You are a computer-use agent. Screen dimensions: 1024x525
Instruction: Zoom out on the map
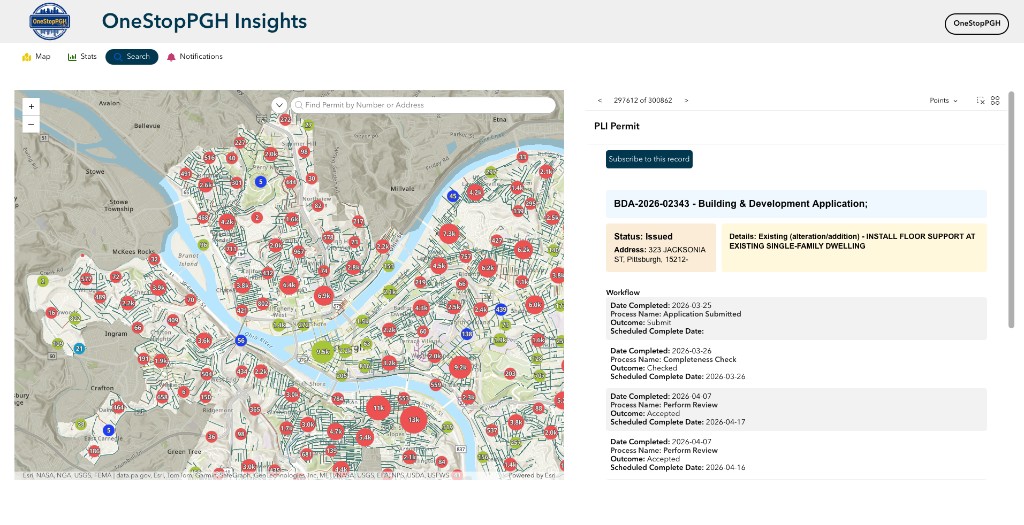coord(31,124)
